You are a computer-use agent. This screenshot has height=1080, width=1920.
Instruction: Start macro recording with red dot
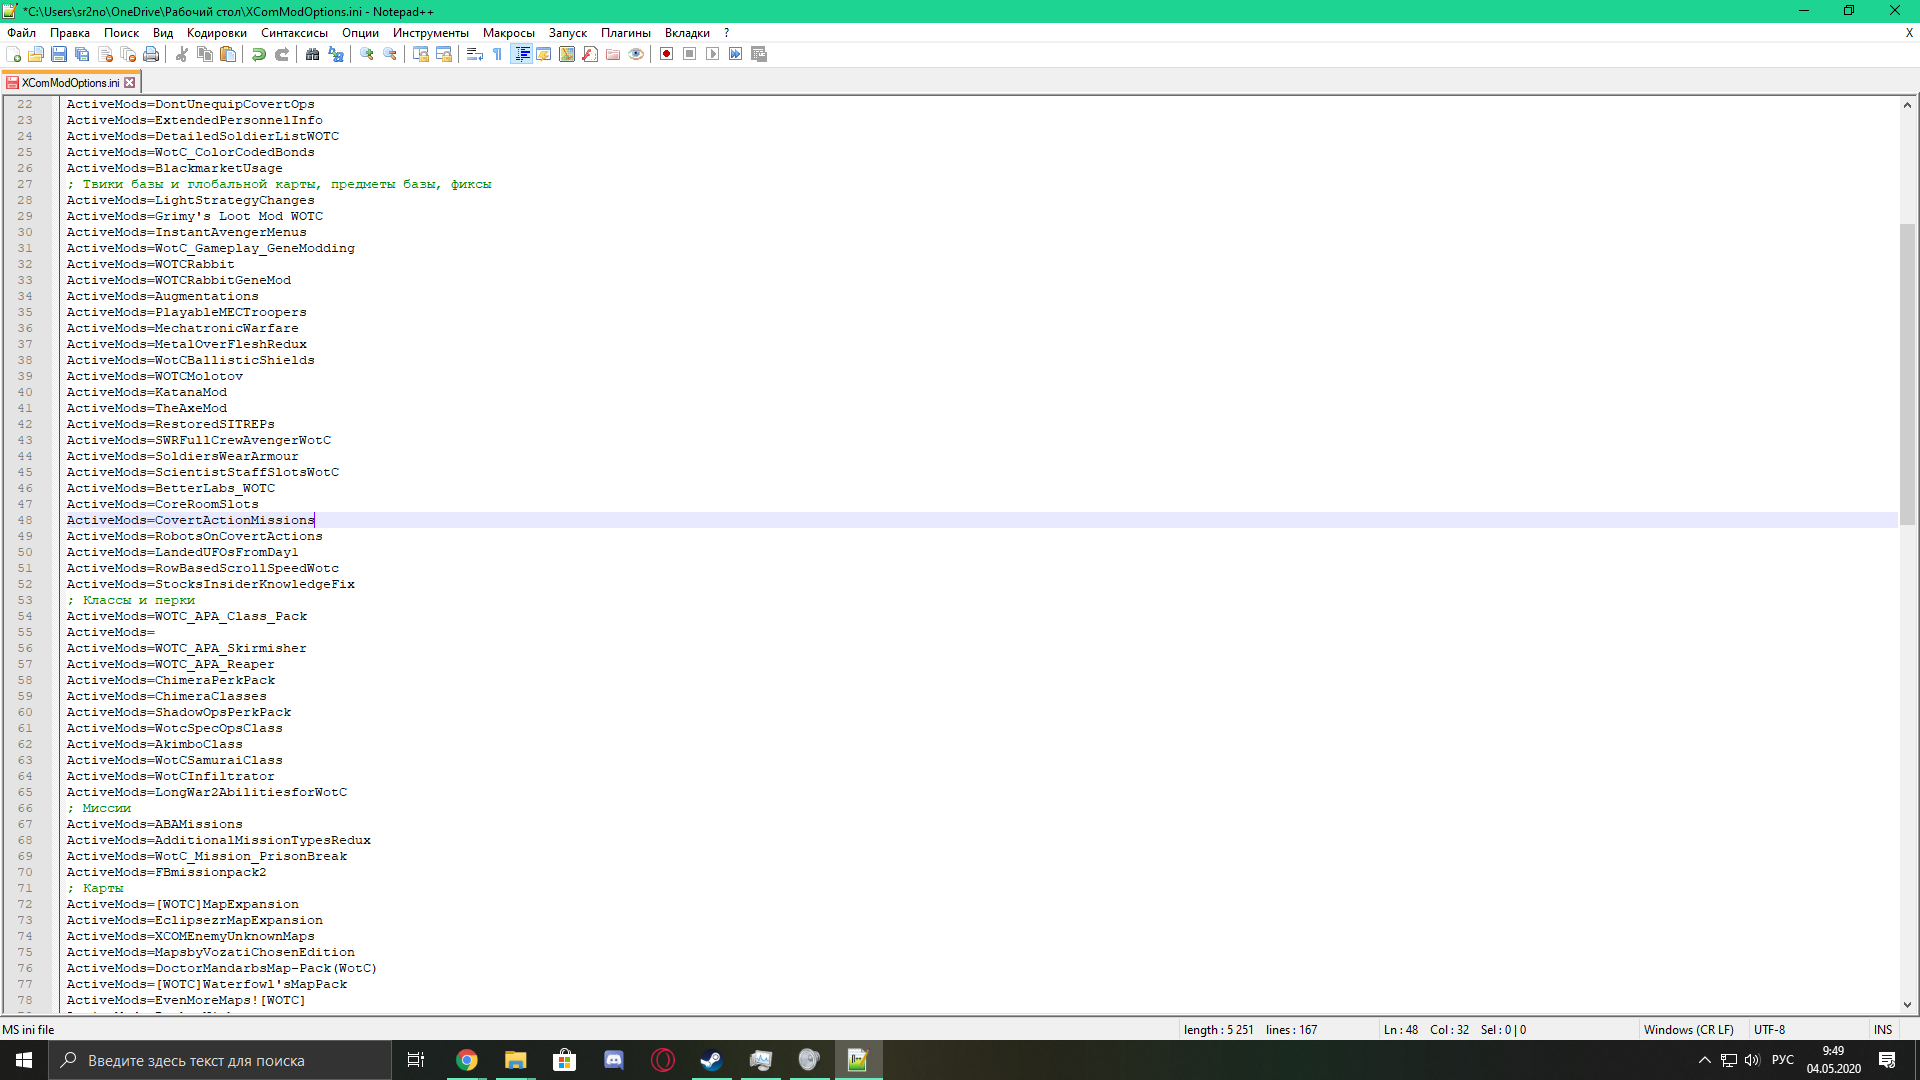[x=667, y=54]
